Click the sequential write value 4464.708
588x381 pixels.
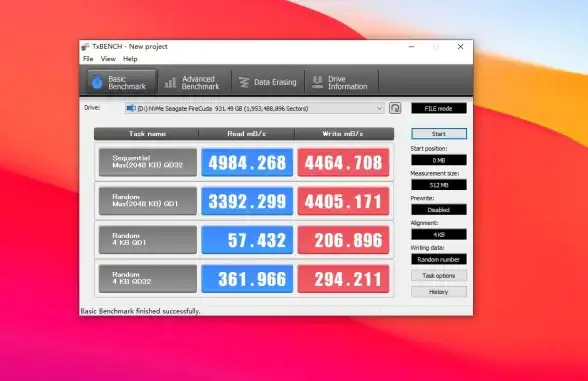(x=344, y=162)
